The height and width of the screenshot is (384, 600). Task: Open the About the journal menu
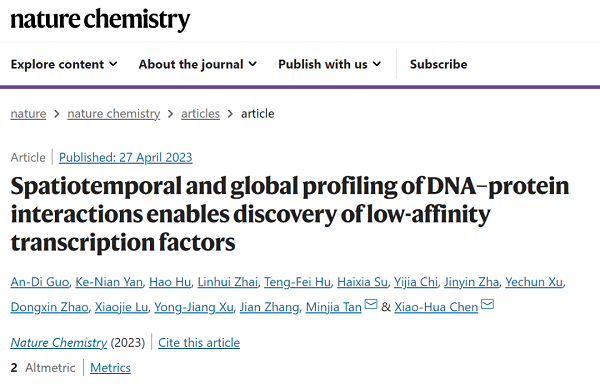click(x=197, y=64)
